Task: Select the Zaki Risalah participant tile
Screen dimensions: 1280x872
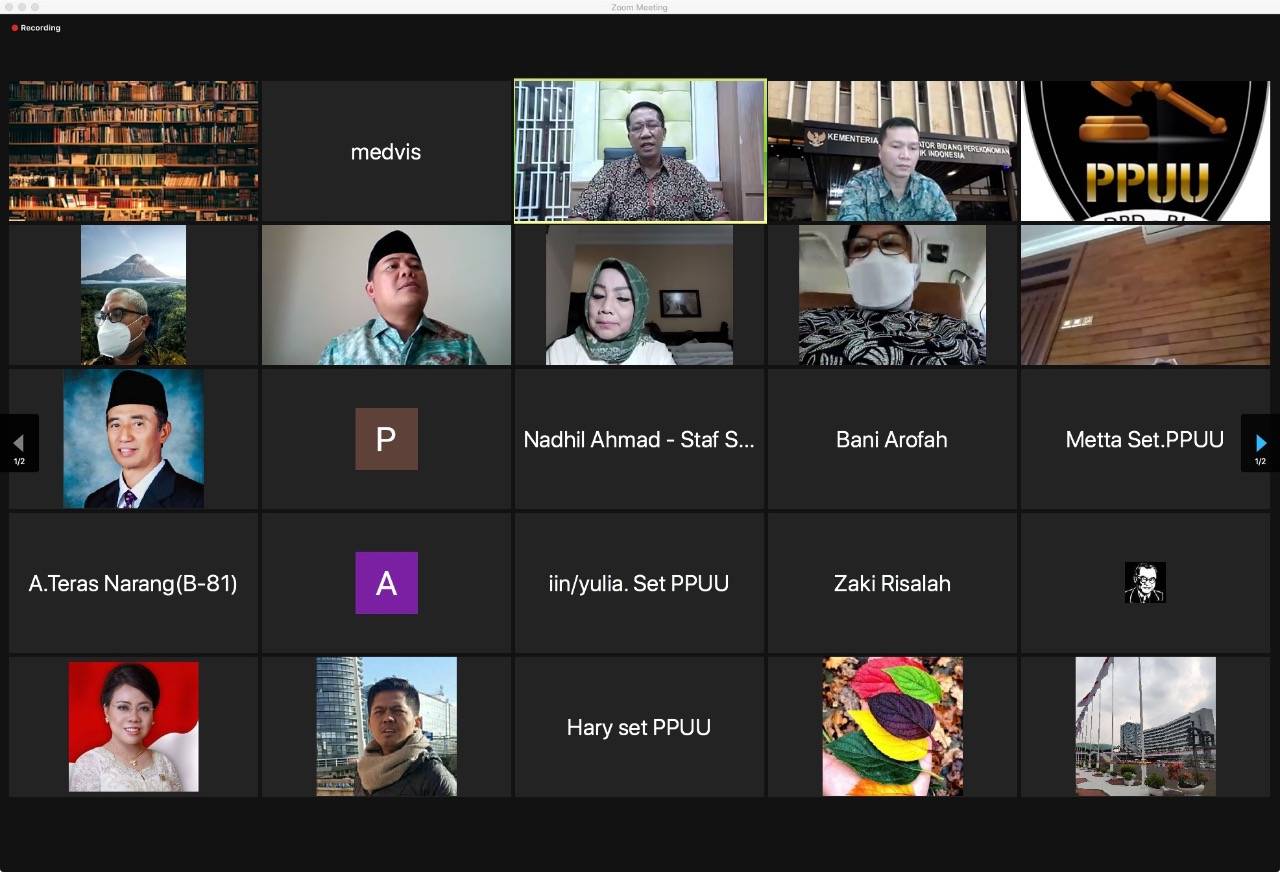Action: pos(892,583)
